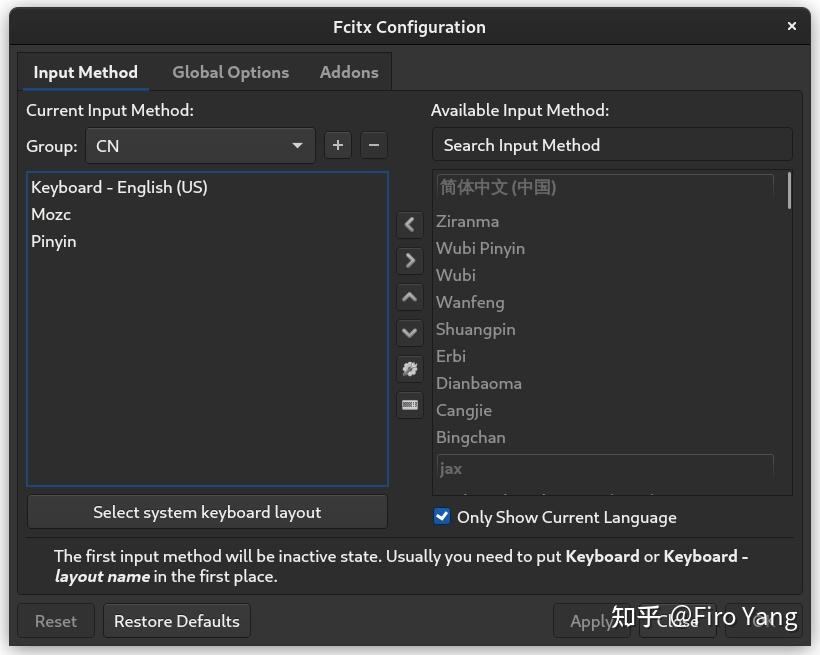Toggle Only Show Current Language checkbox
The height and width of the screenshot is (655, 820).
tap(442, 517)
